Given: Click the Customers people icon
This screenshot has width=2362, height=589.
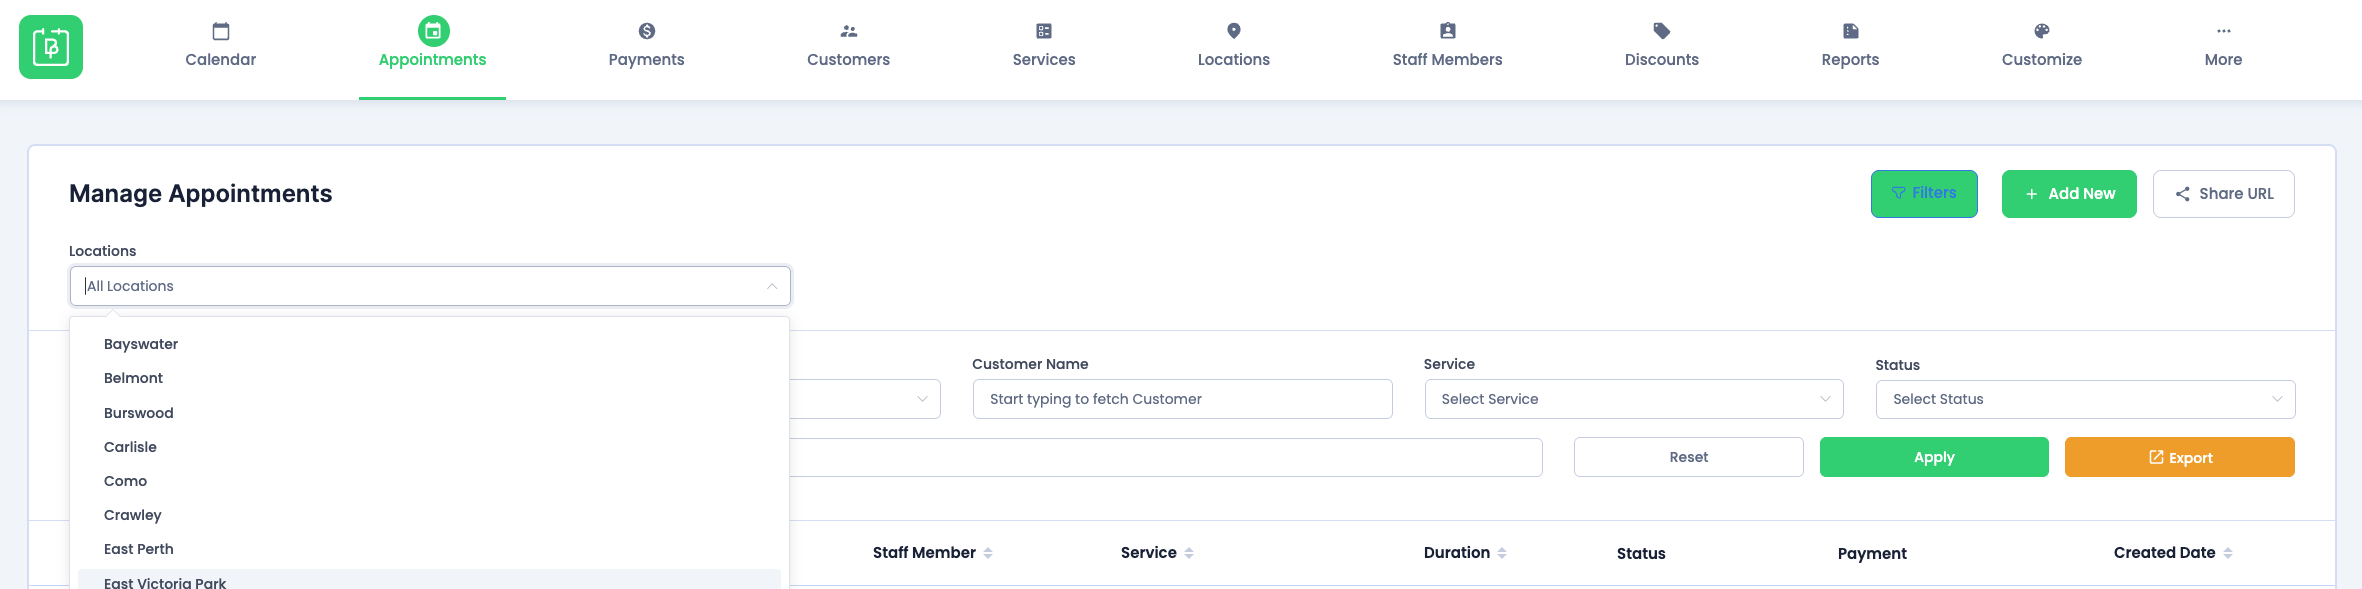Looking at the screenshot, I should tap(849, 31).
